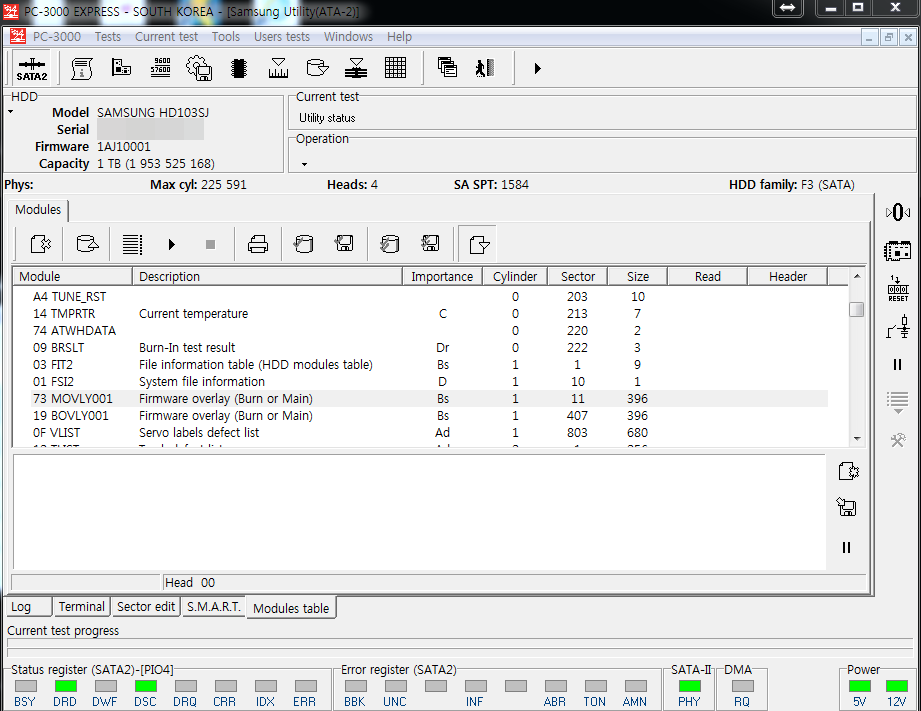Sort by the Size column header
Viewport: 921px width, 711px height.
click(638, 276)
